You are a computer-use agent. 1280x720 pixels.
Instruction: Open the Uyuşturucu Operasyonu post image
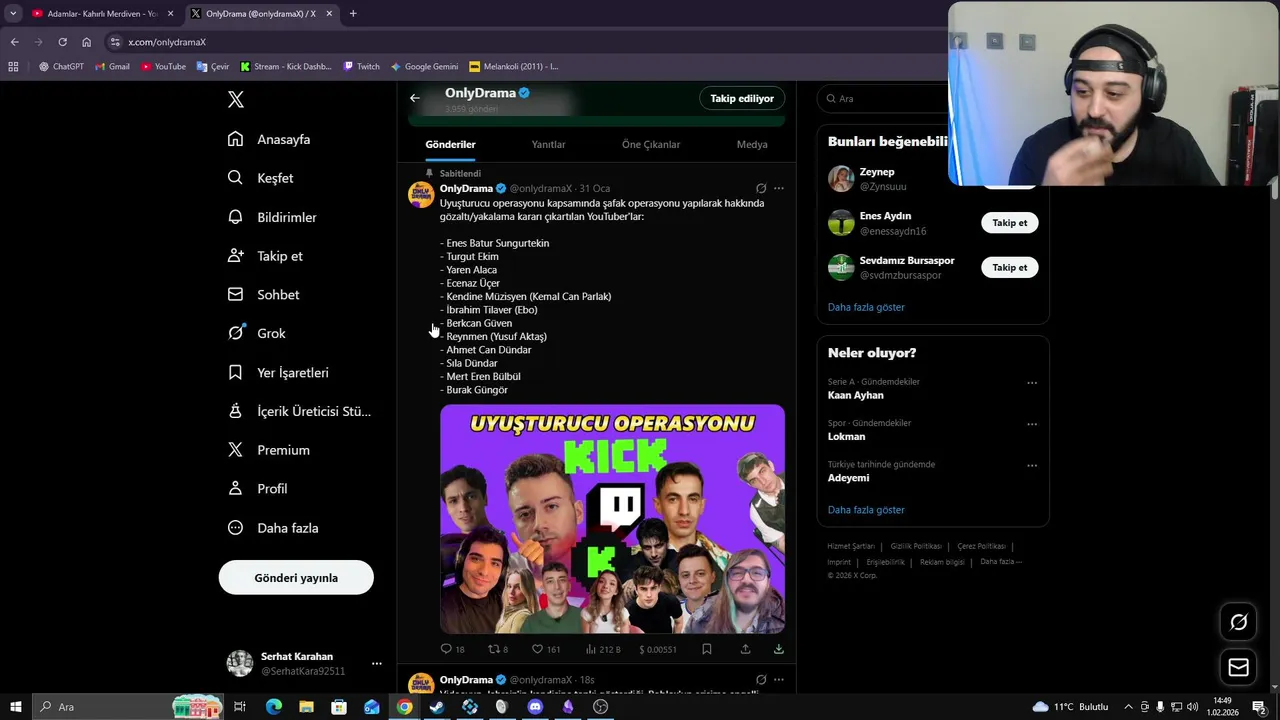coord(612,519)
